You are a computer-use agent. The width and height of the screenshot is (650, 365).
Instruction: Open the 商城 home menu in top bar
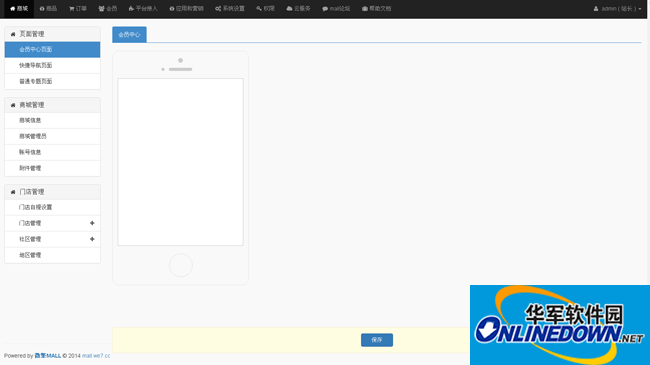pos(19,9)
